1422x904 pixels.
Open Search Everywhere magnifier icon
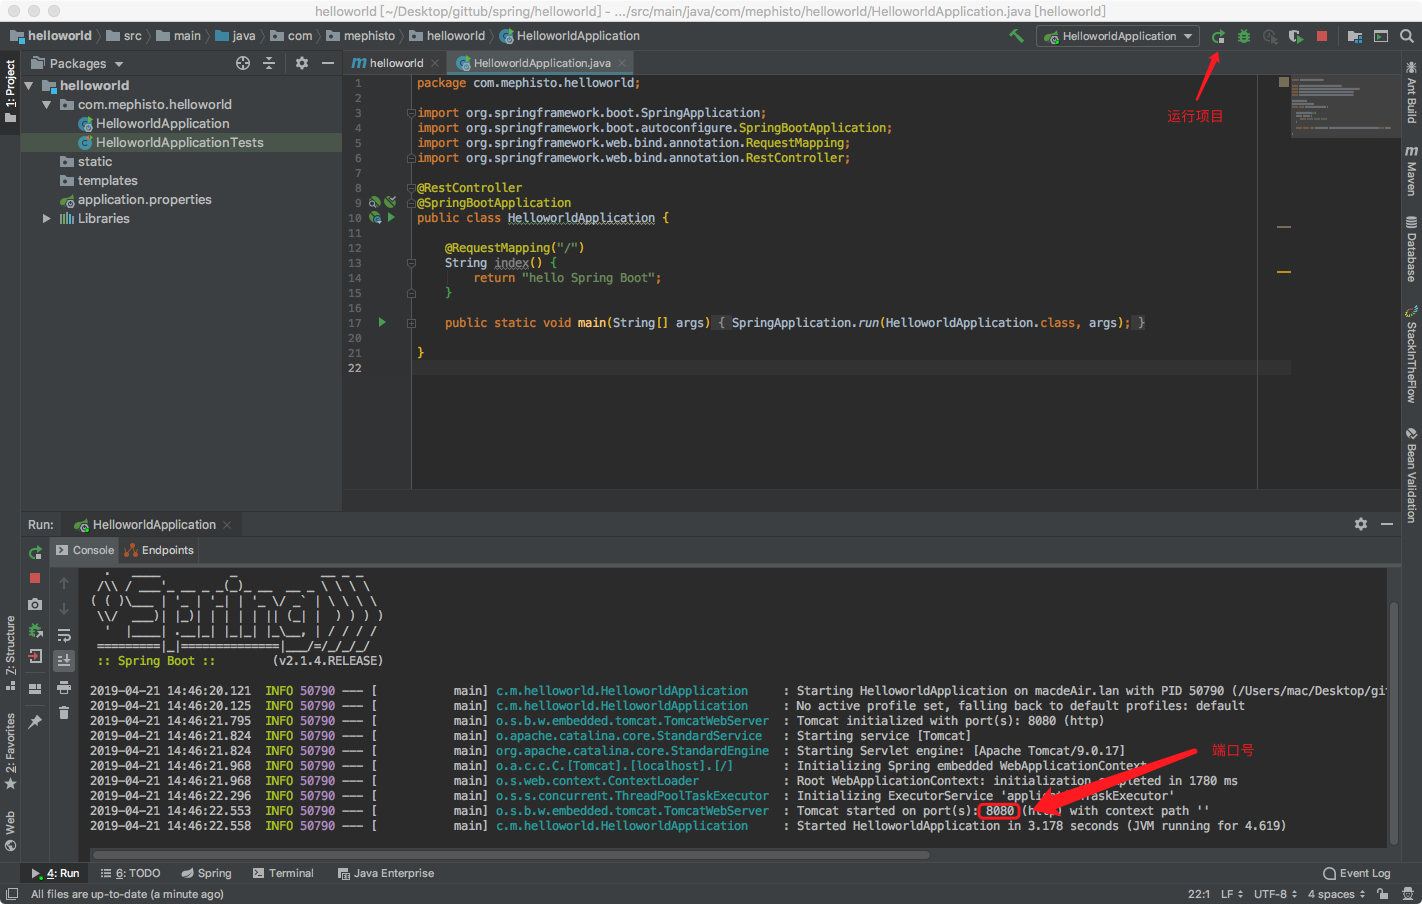(x=1407, y=36)
